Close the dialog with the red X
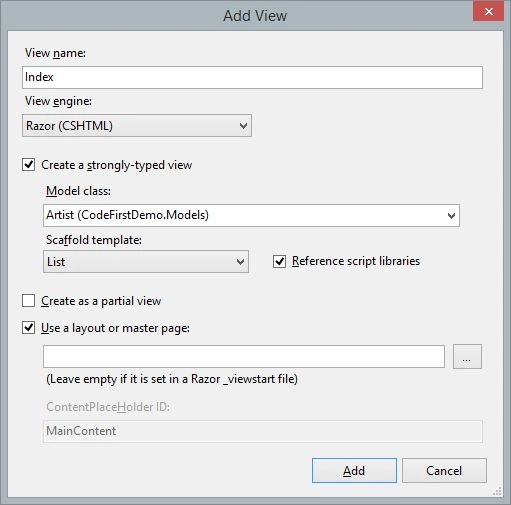Viewport: 511px width, 505px height. tap(488, 12)
